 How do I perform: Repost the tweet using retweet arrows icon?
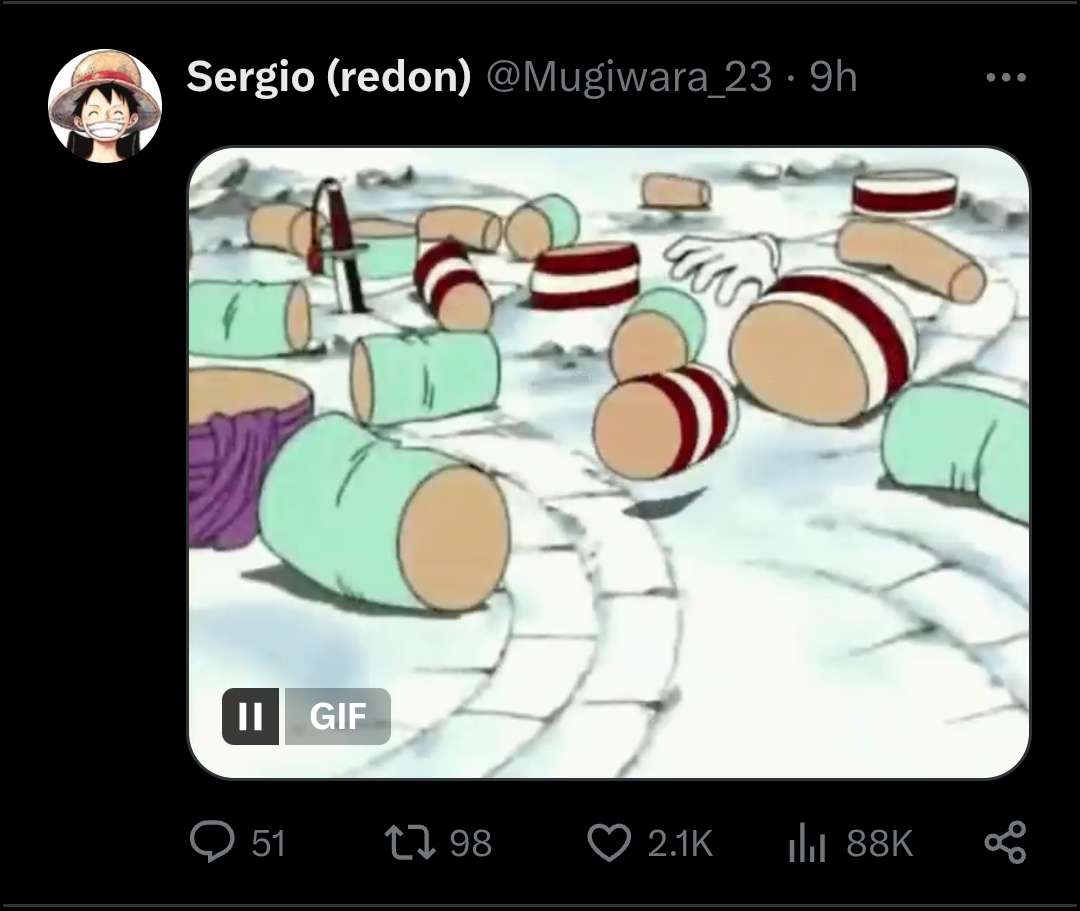[412, 842]
